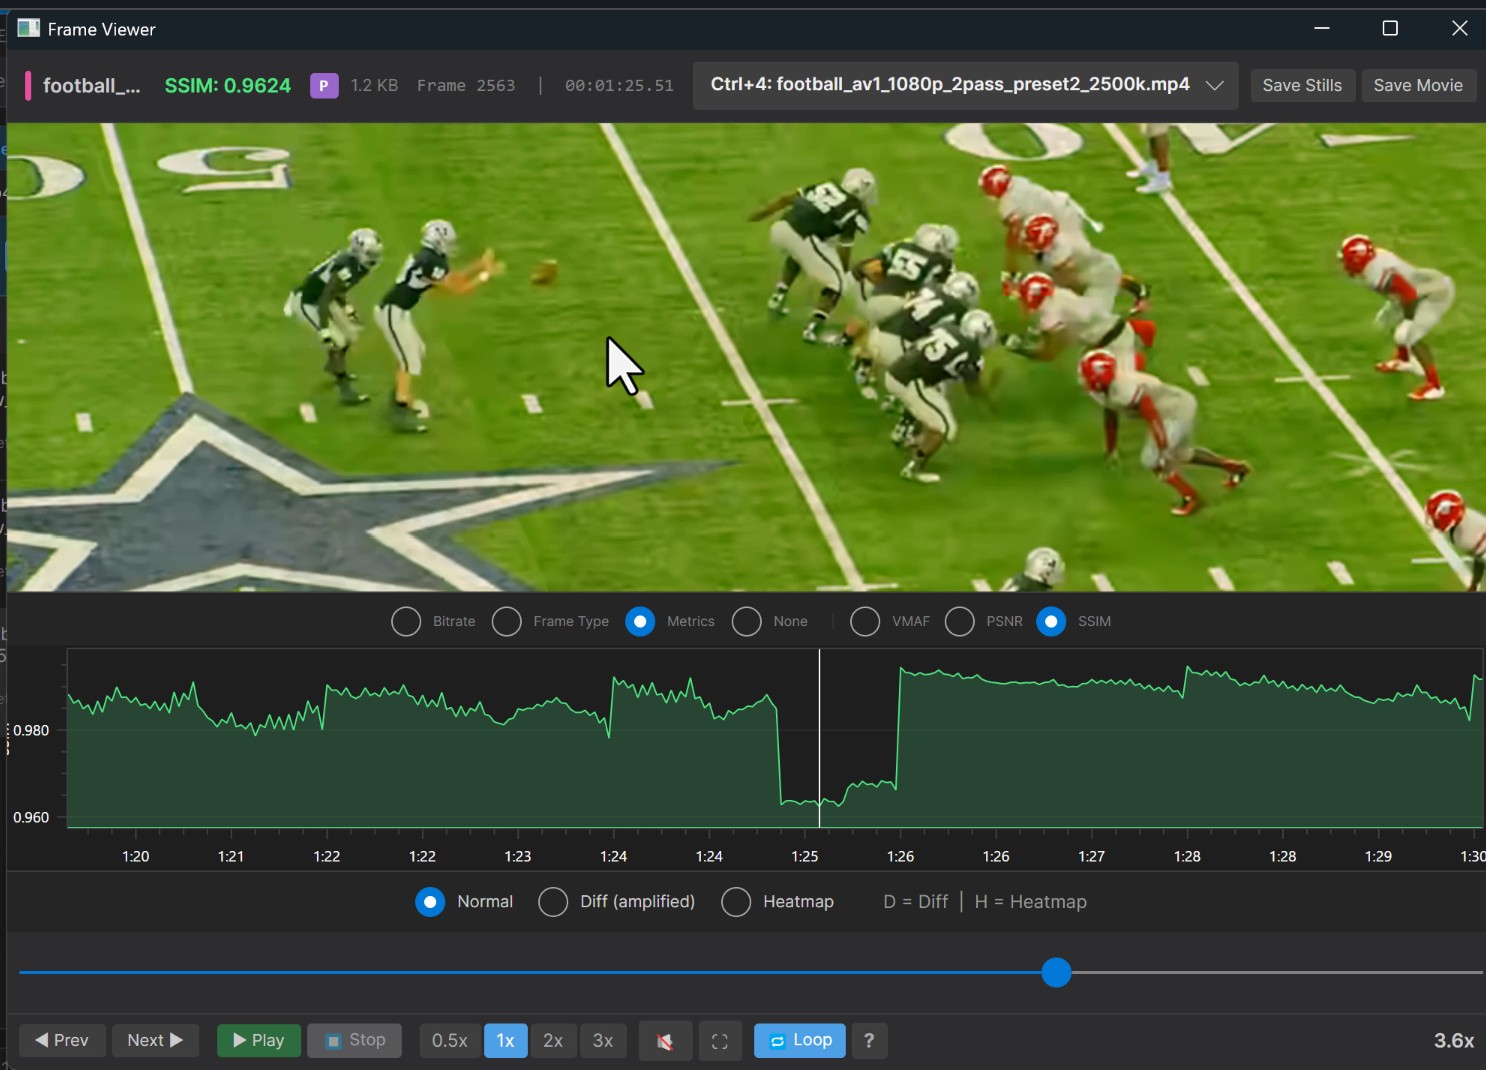The image size is (1486, 1070).
Task: Click the mute audio speaker icon
Action: point(665,1041)
